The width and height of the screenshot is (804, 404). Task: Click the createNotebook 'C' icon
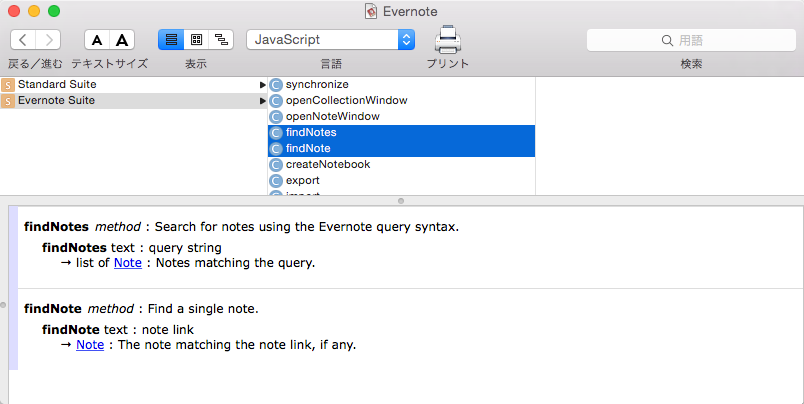[276, 165]
